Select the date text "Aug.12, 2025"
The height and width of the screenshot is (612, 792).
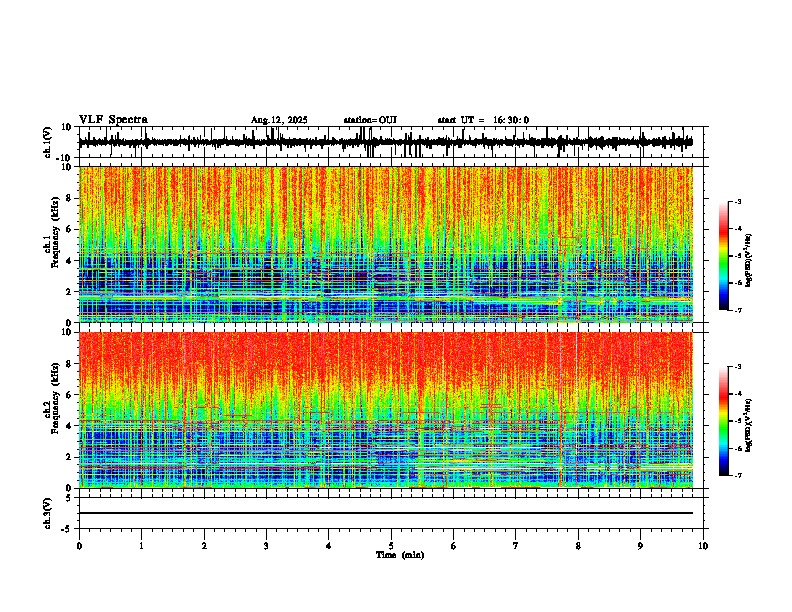[279, 120]
